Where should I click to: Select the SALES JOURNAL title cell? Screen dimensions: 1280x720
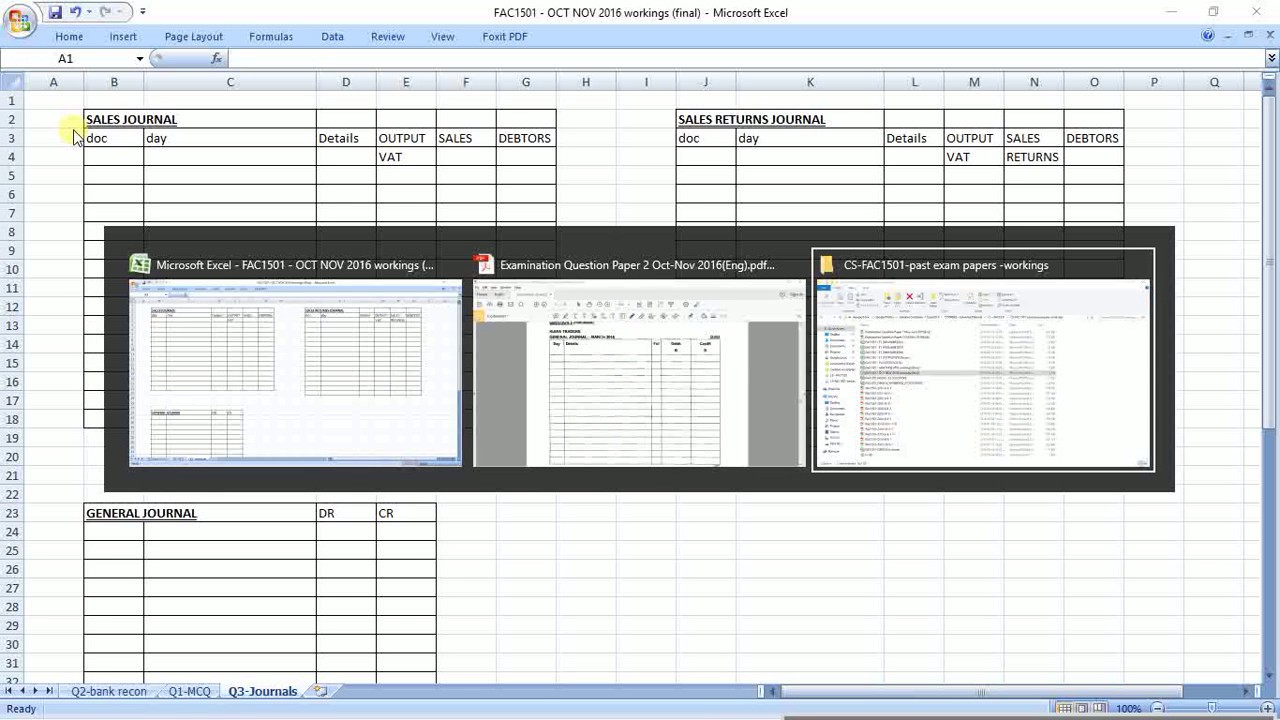pyautogui.click(x=131, y=119)
